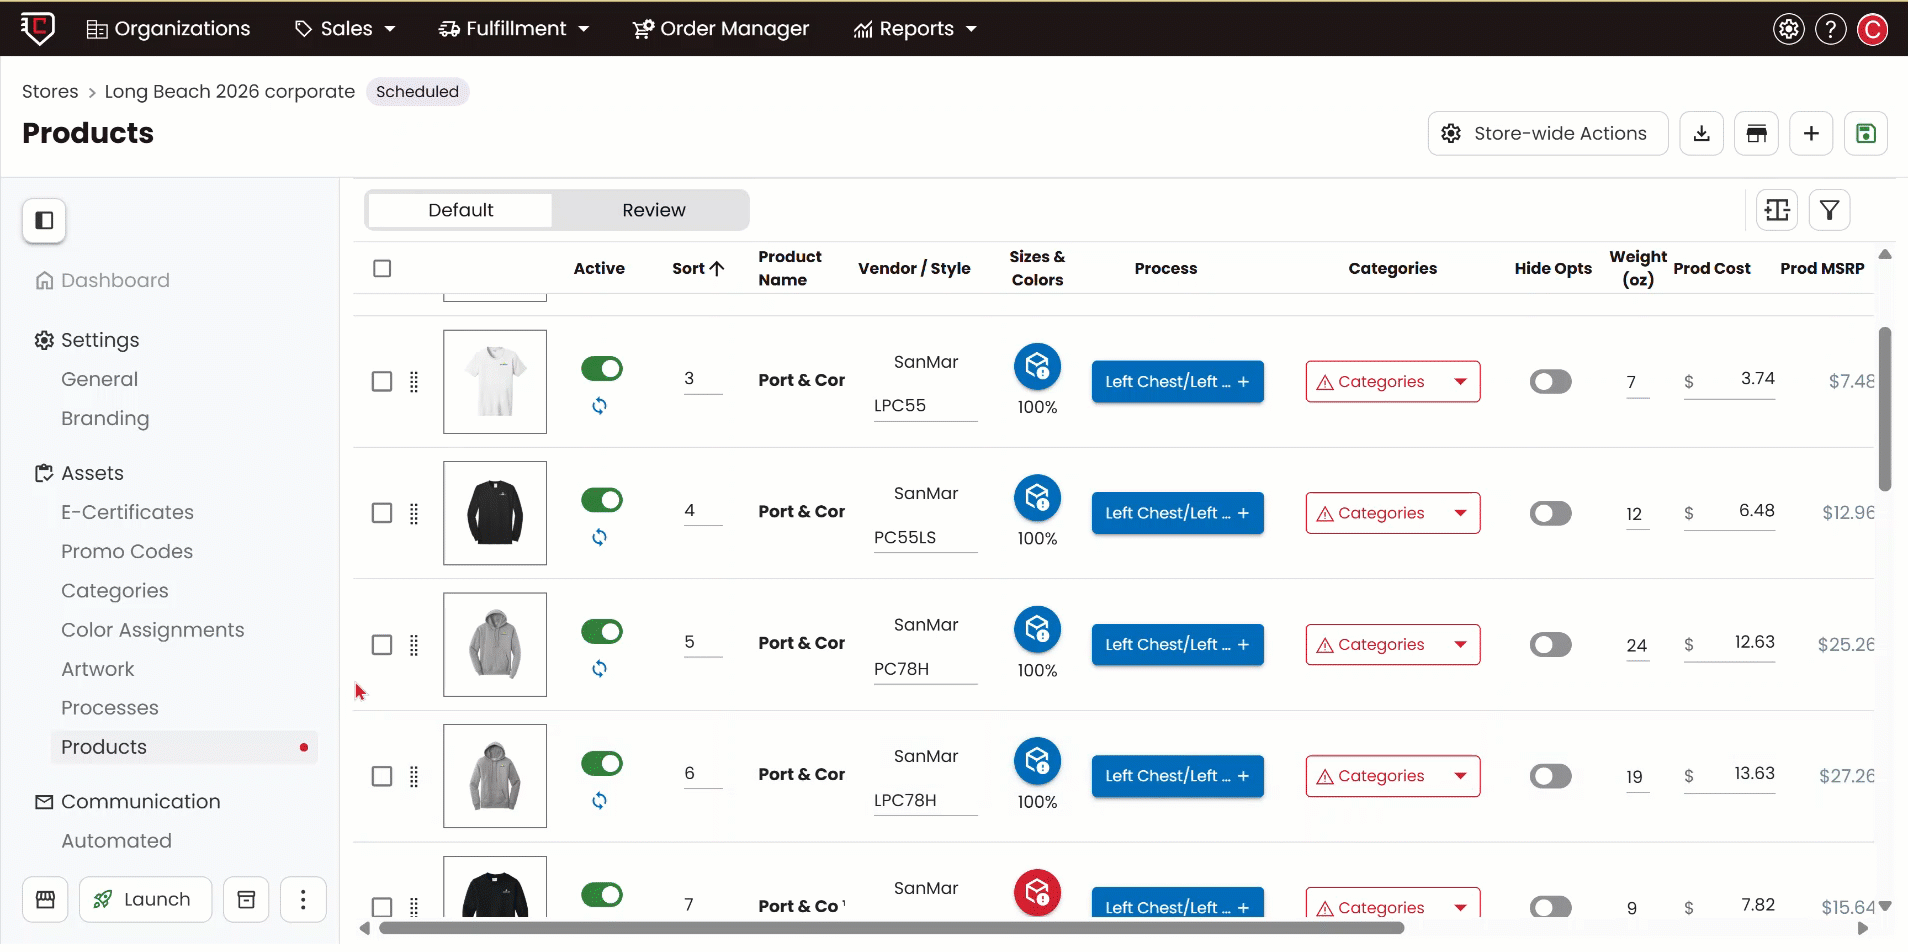Edit weight field for PC78H
The height and width of the screenshot is (952, 1908).
tap(1637, 646)
